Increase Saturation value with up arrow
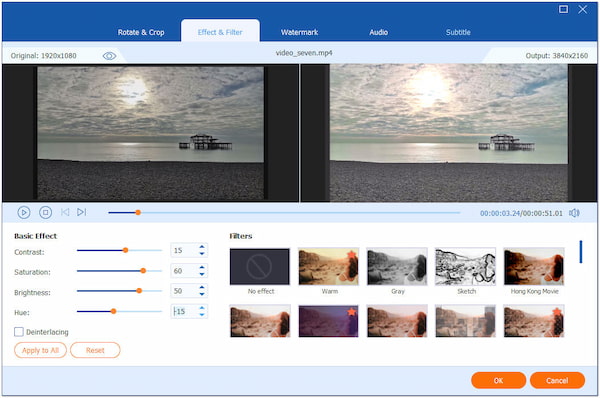600x398 pixels. (202, 267)
